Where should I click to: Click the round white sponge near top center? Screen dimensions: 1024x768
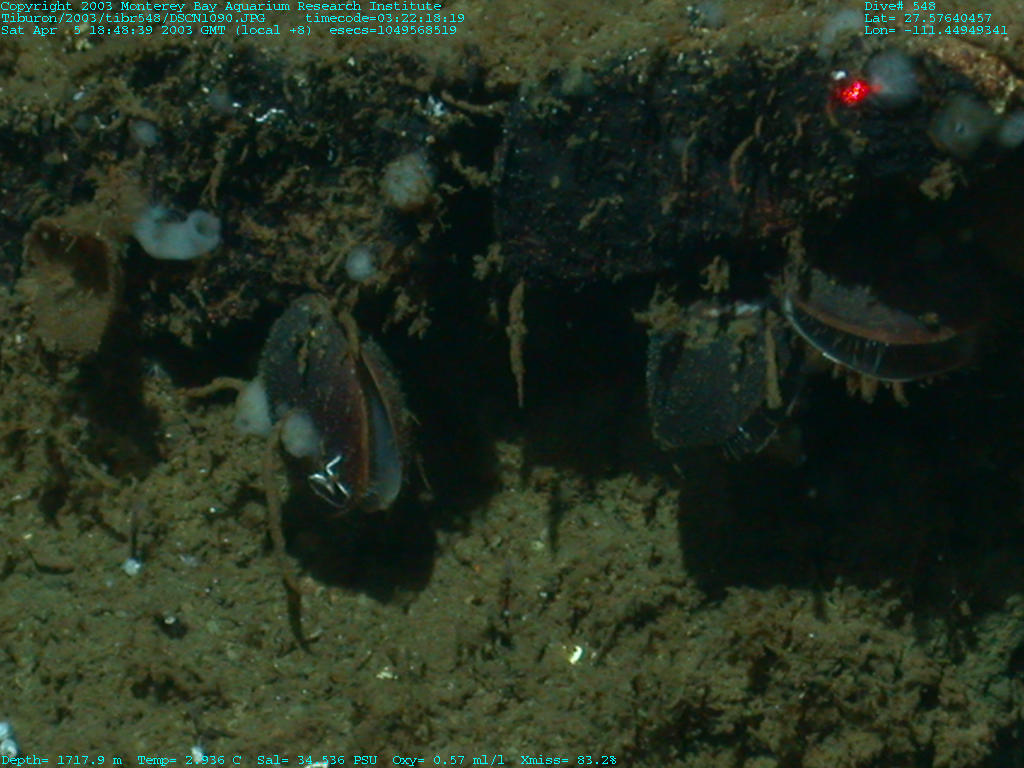[x=407, y=181]
